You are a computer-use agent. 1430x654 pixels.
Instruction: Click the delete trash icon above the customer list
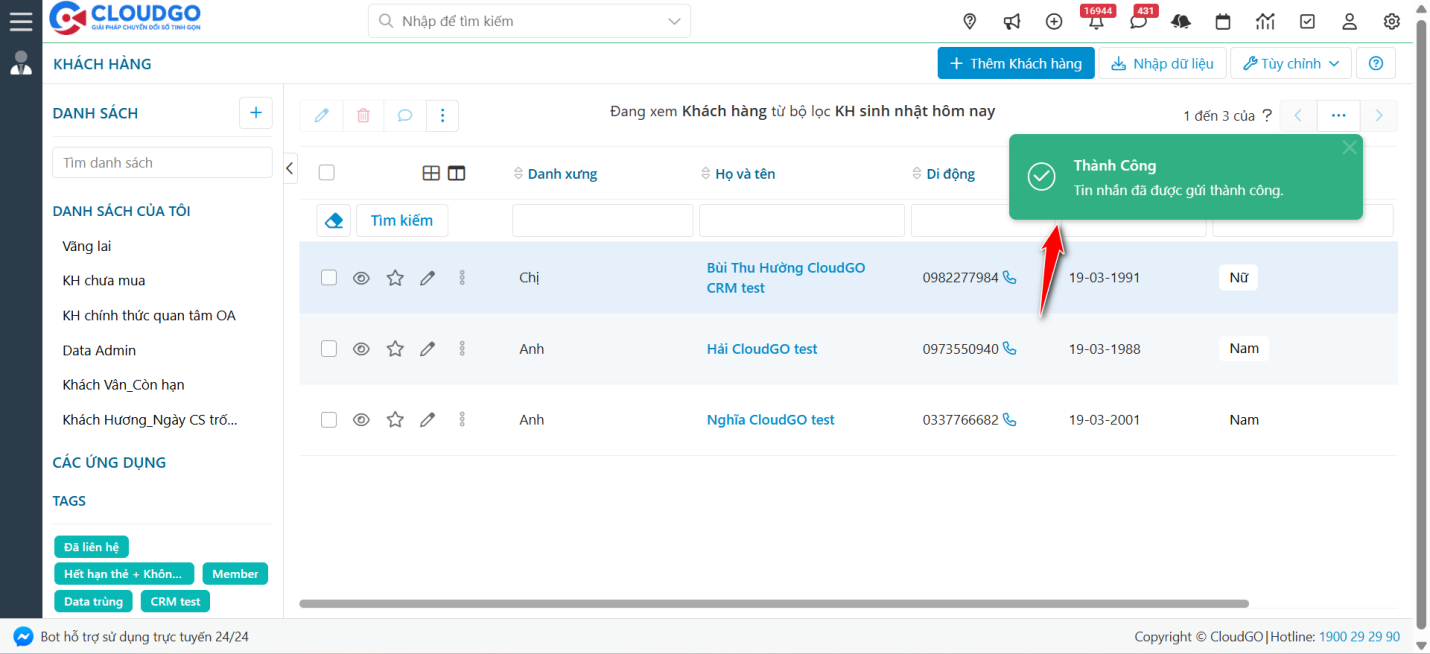tap(362, 115)
